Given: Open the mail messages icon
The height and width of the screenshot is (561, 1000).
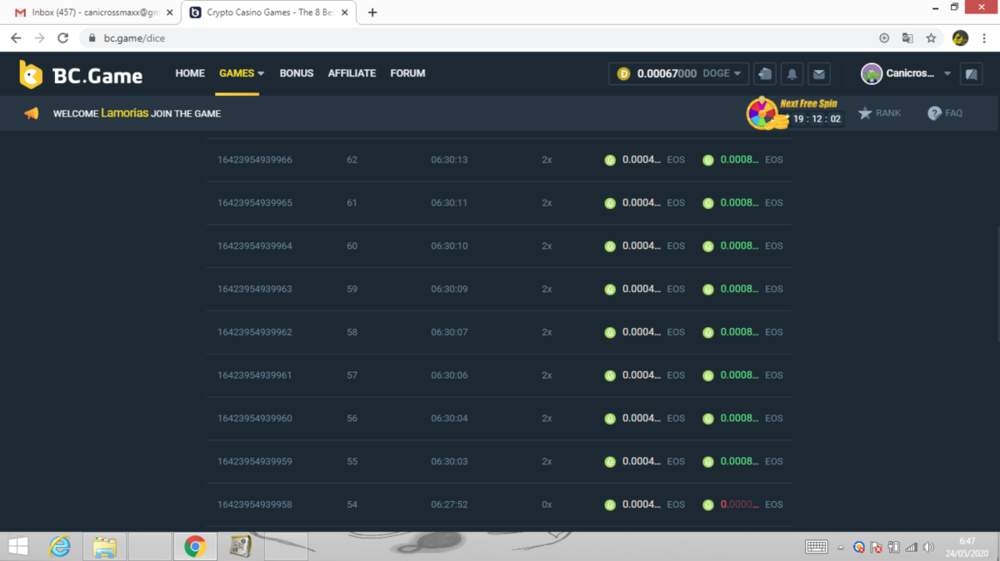Looking at the screenshot, I should coord(818,74).
